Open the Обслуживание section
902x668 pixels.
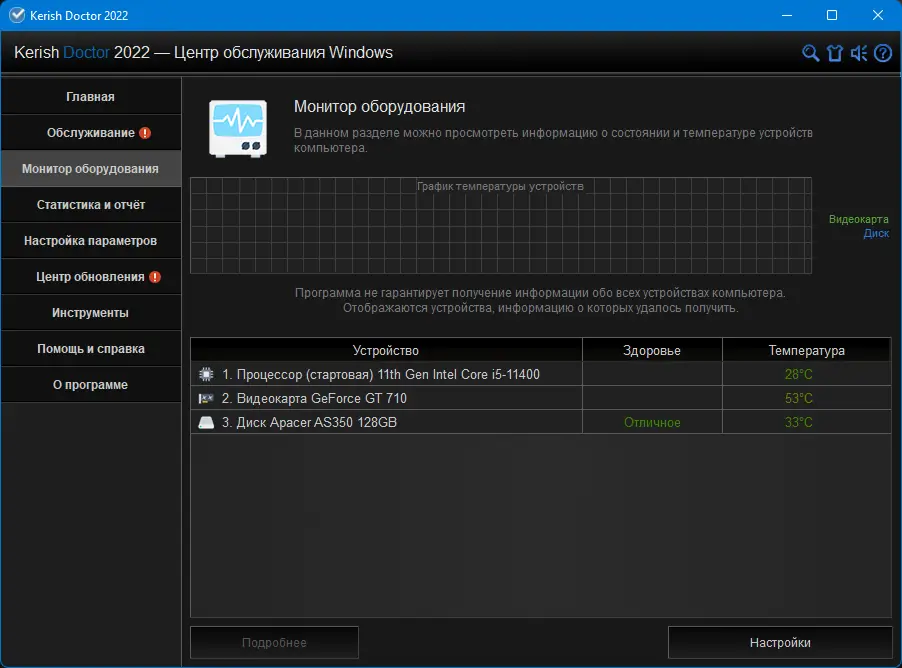click(x=91, y=132)
